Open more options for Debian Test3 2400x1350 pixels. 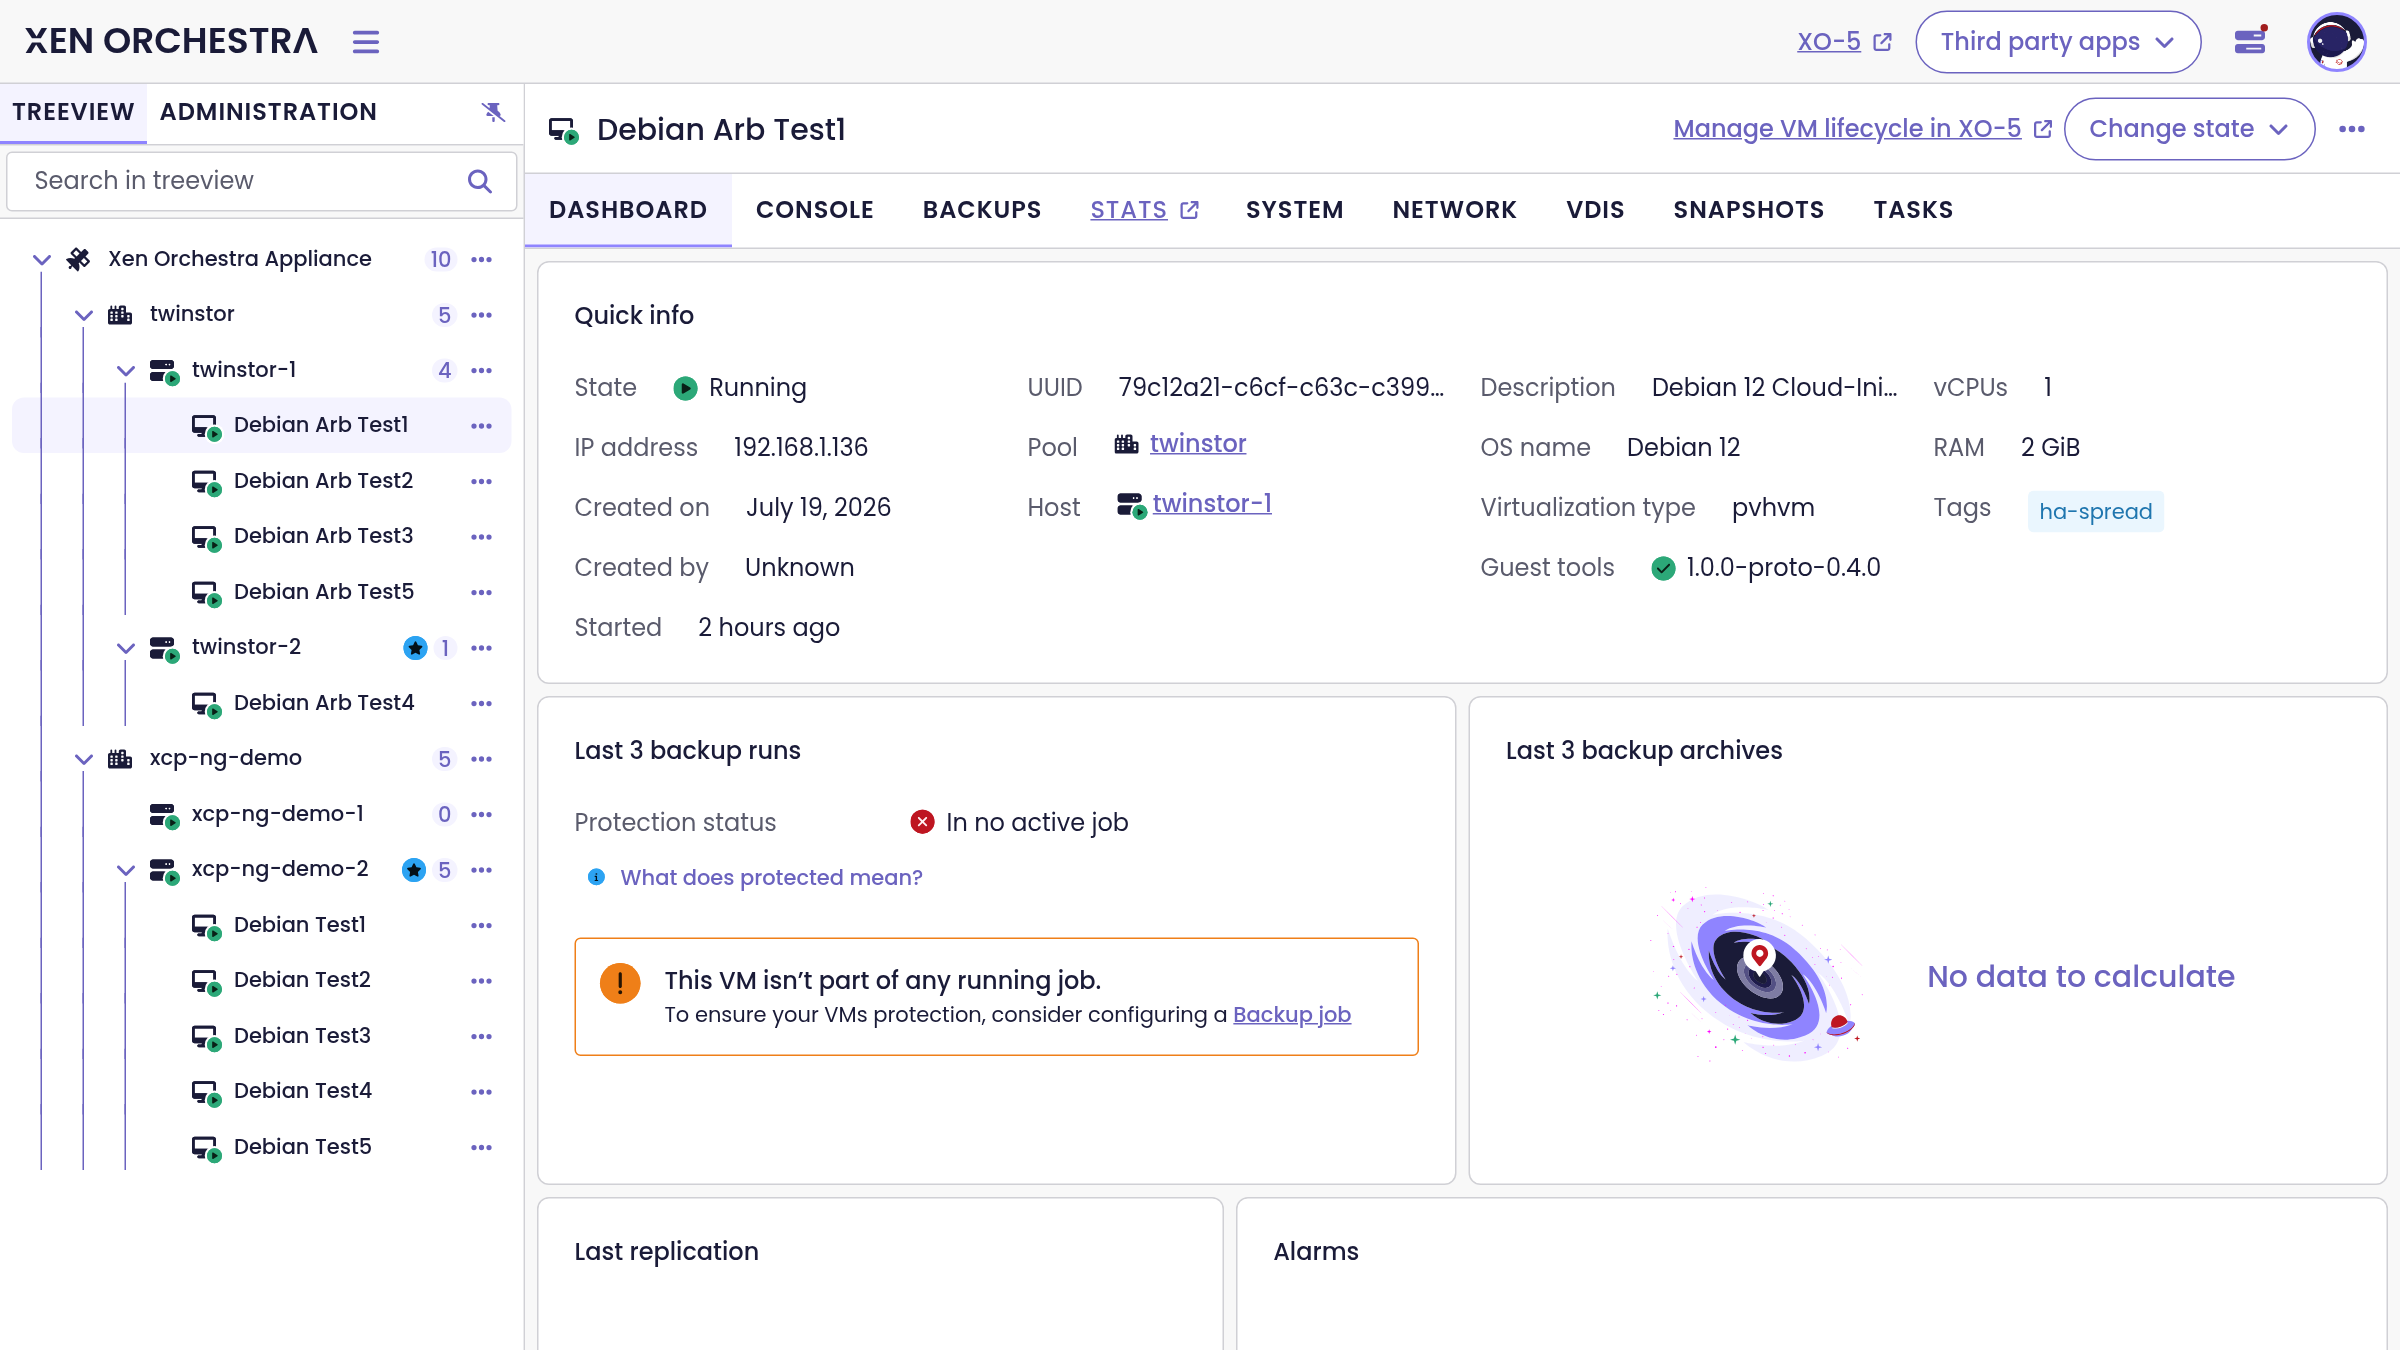tap(482, 1036)
